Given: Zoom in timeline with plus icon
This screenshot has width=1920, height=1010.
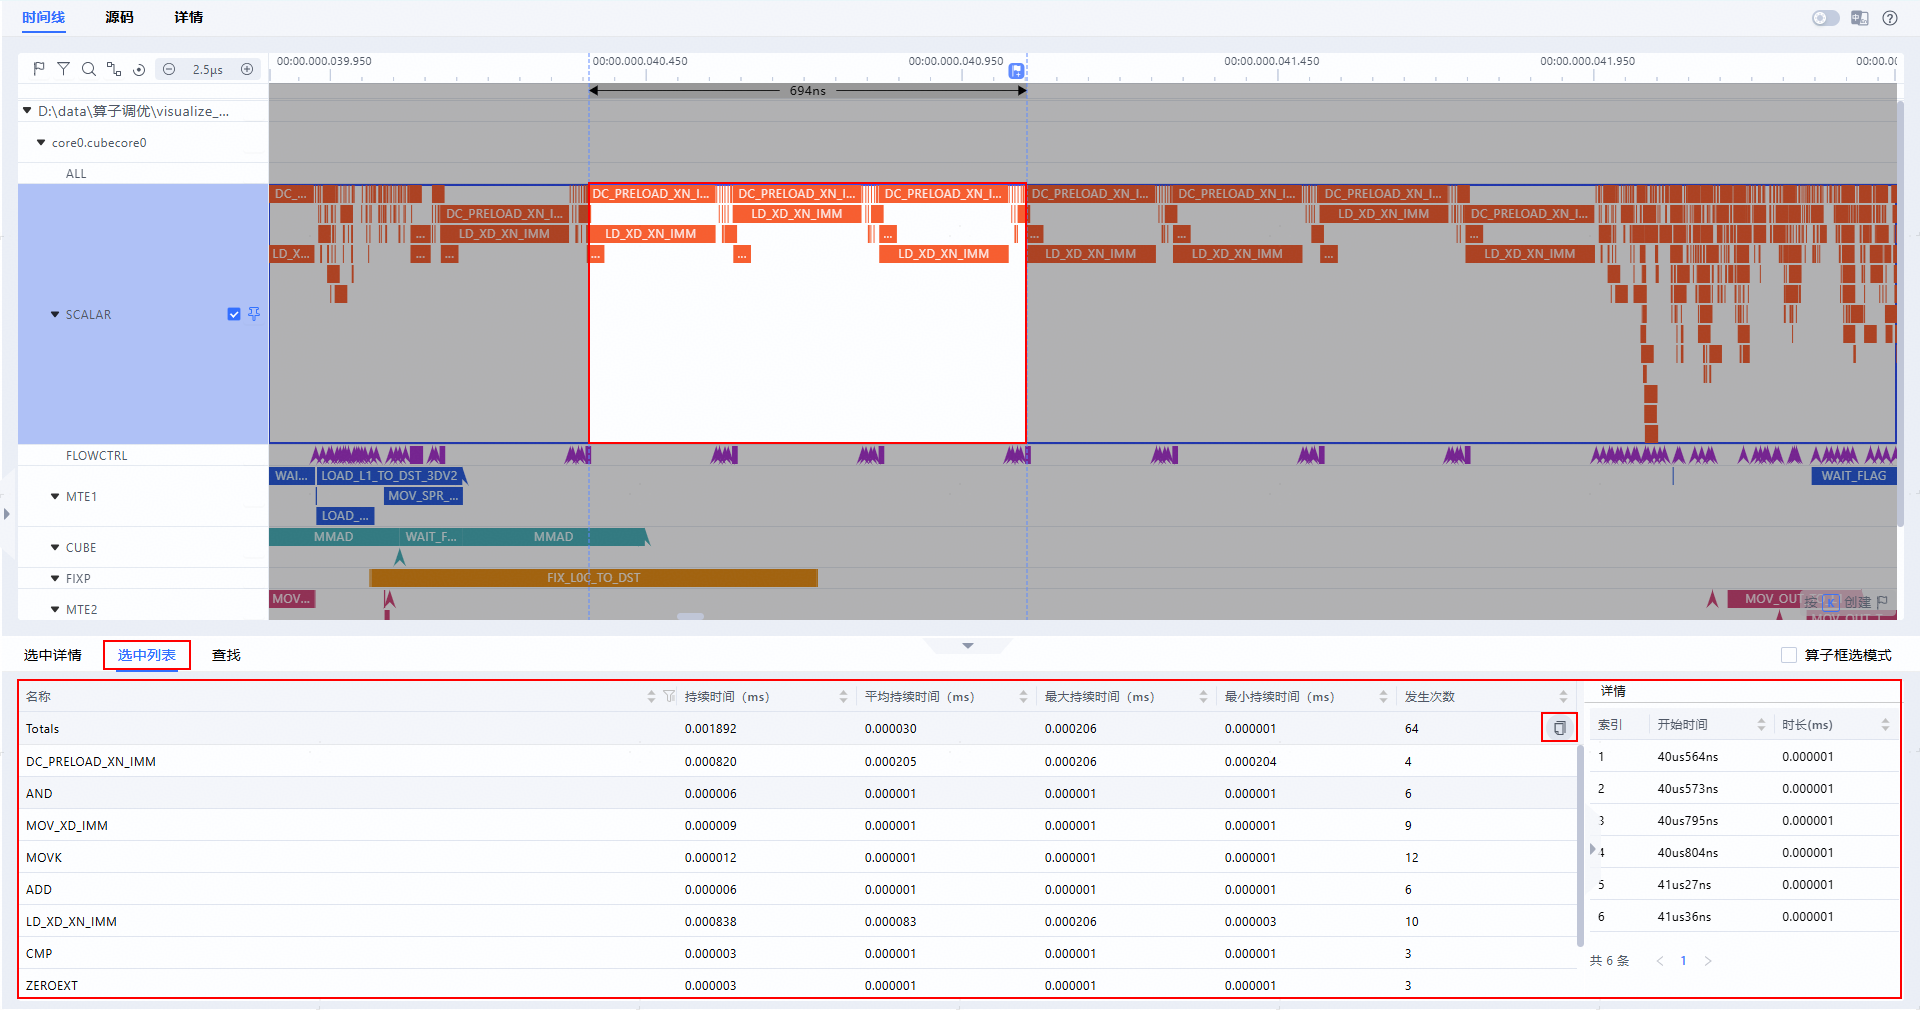Looking at the screenshot, I should (247, 69).
